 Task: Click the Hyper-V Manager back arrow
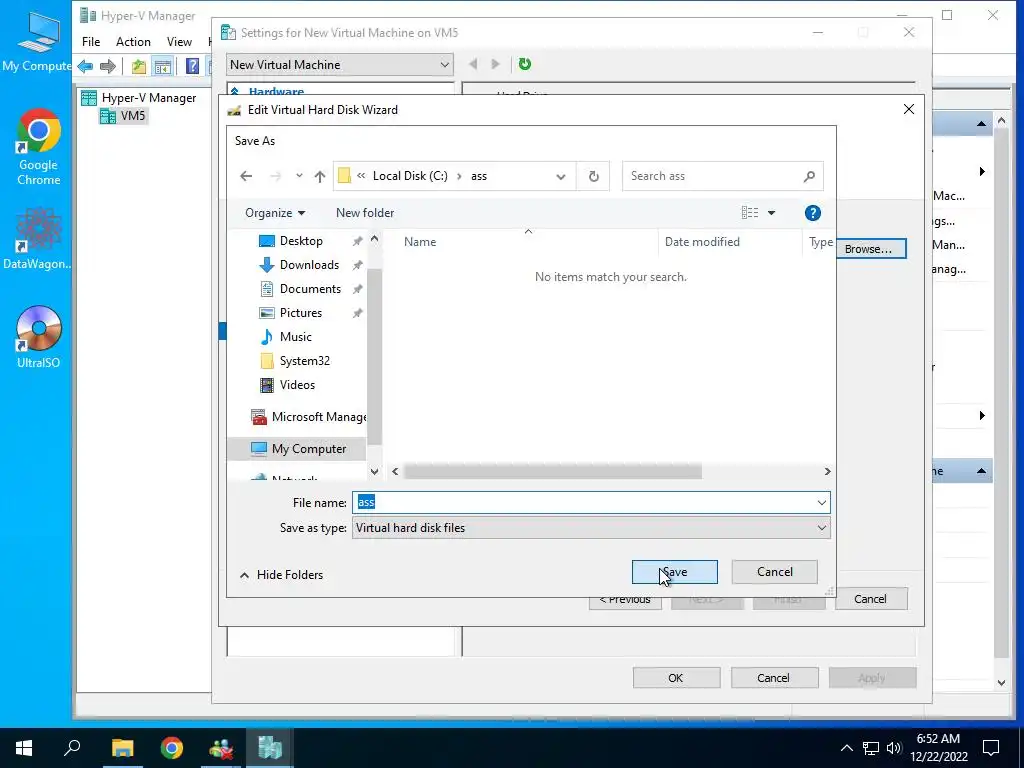click(85, 66)
